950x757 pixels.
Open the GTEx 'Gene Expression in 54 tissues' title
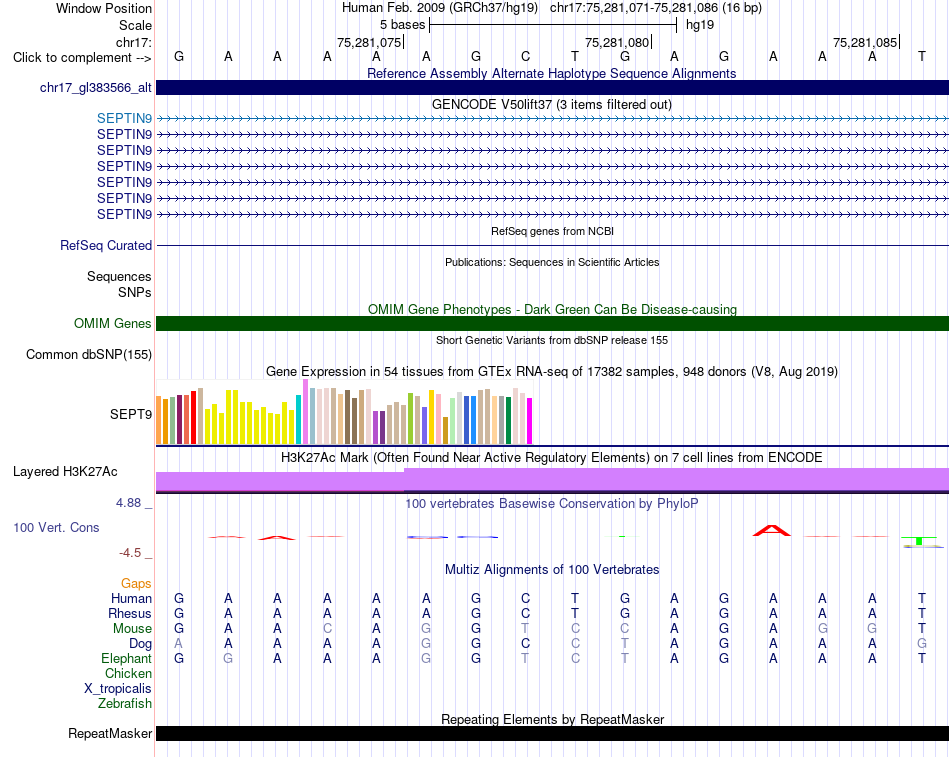552,372
